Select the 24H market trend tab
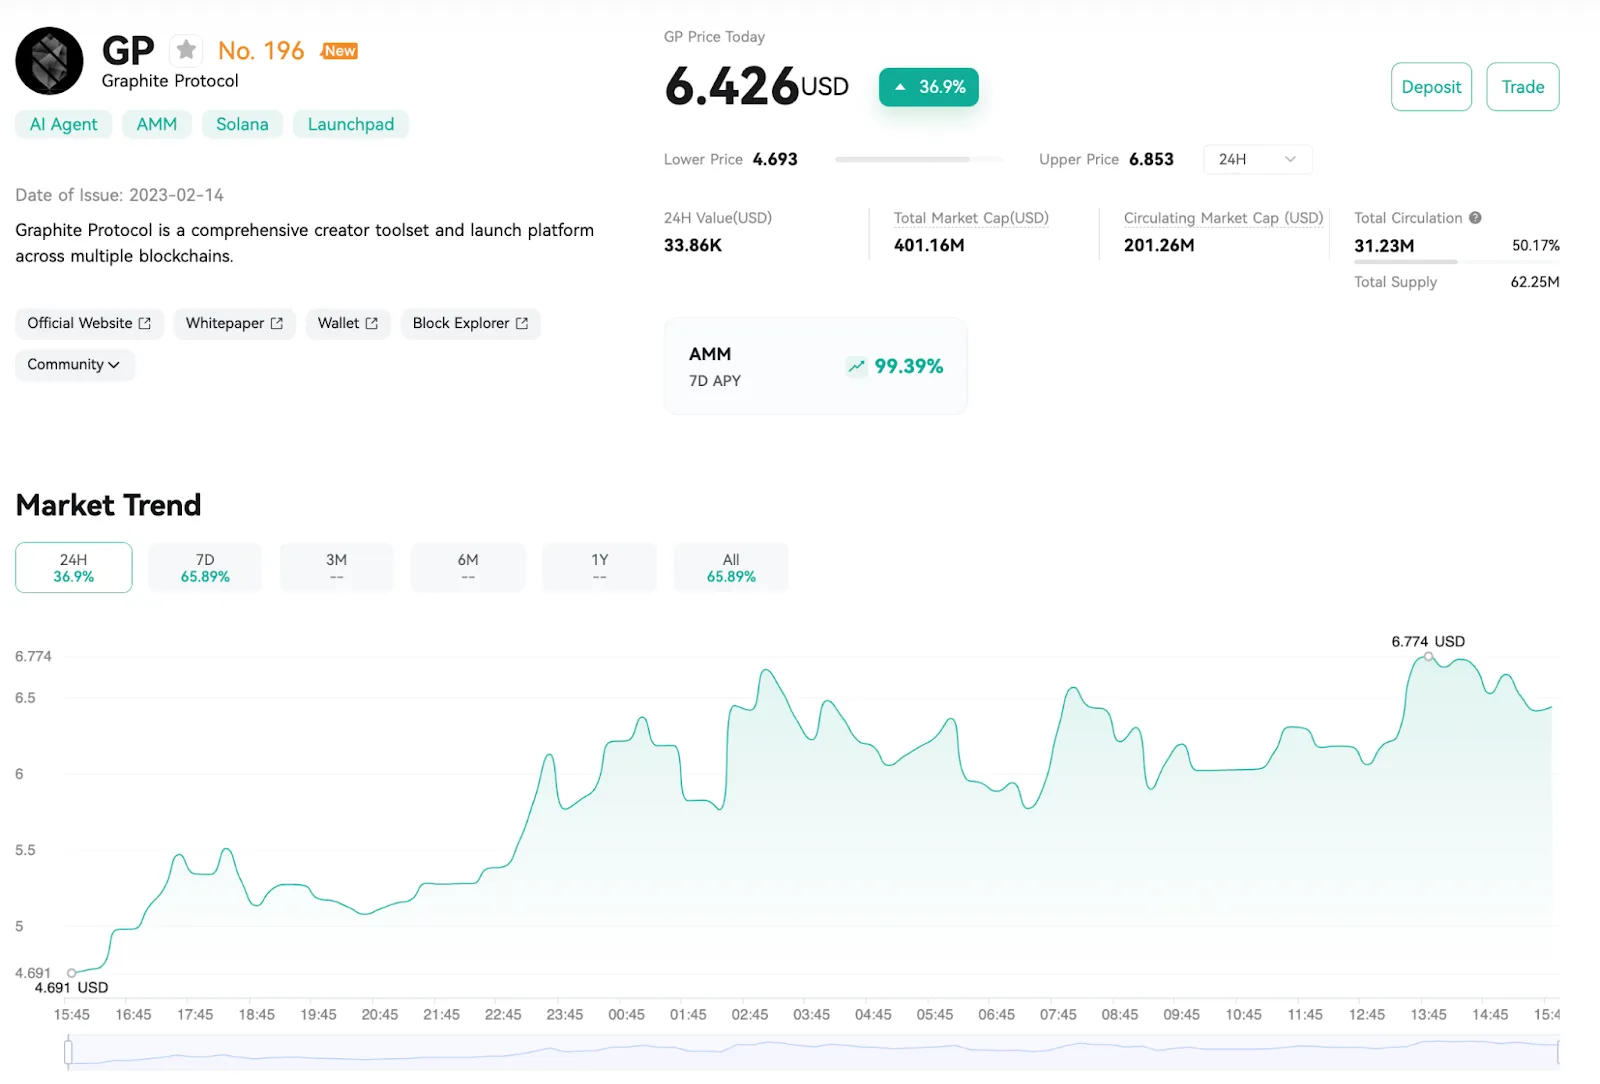1600x1084 pixels. (x=74, y=567)
